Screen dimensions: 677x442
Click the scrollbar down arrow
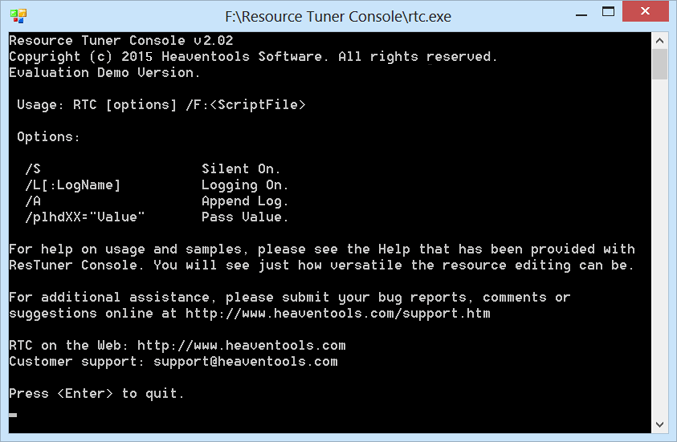(660, 425)
